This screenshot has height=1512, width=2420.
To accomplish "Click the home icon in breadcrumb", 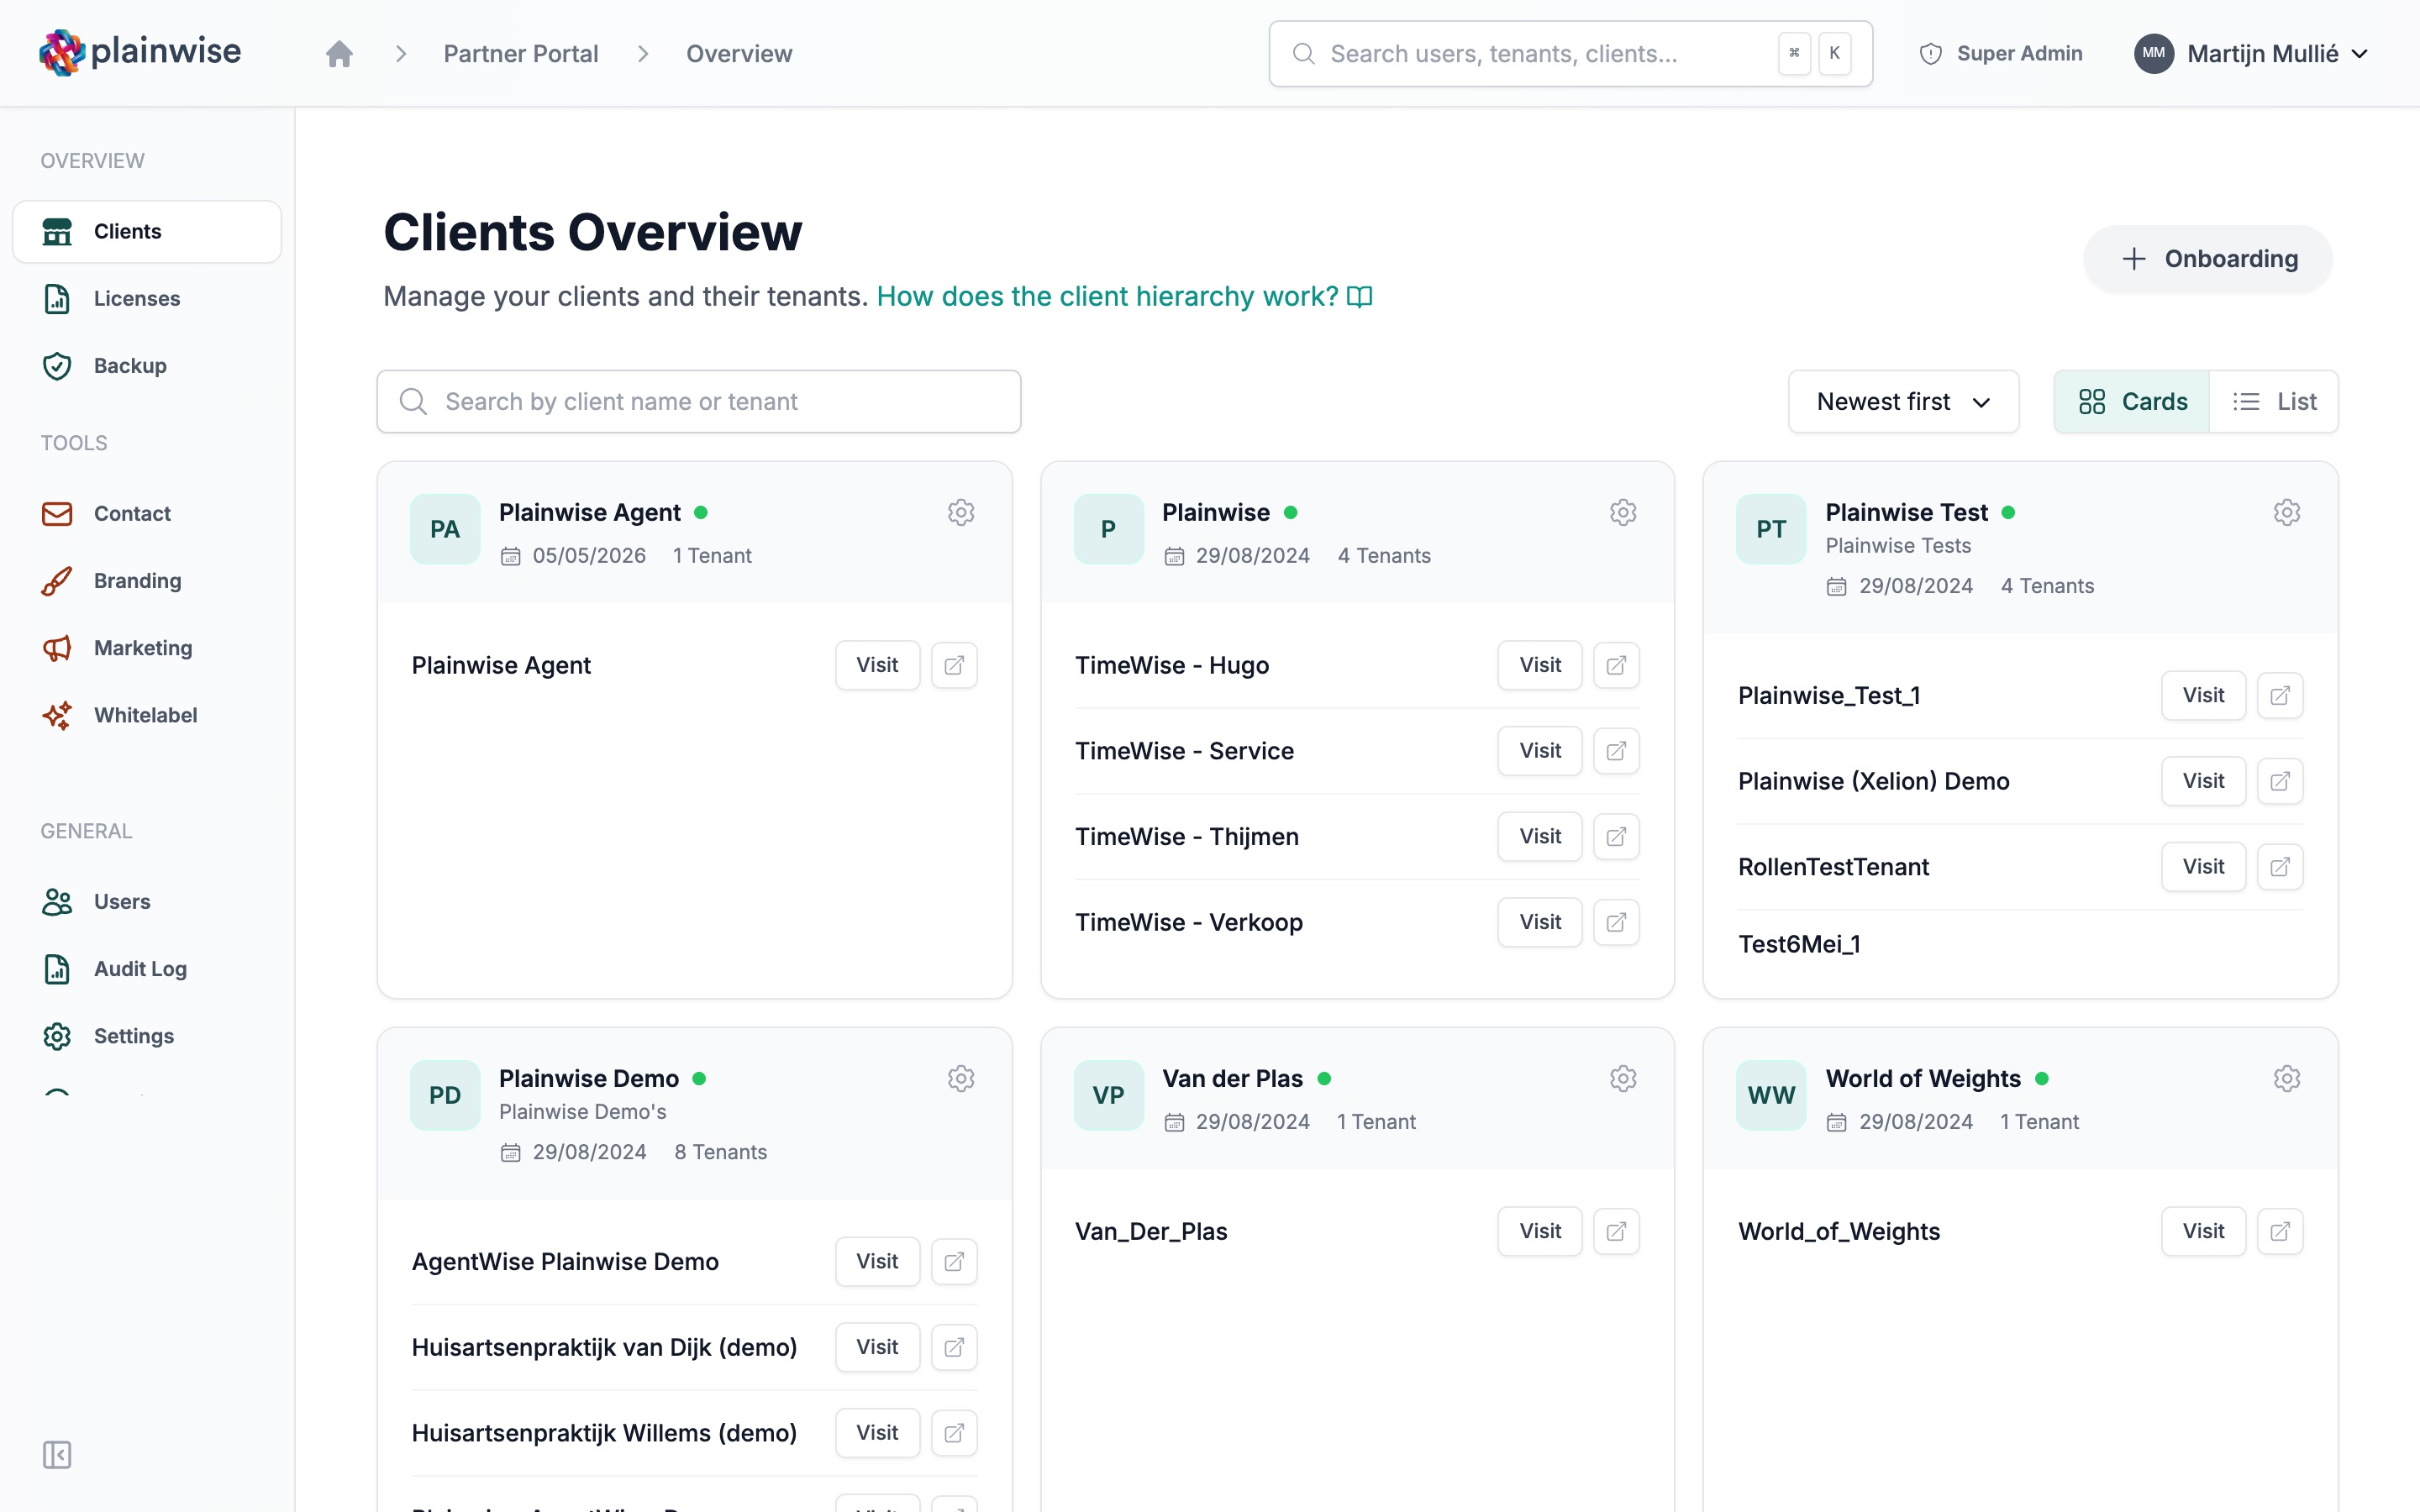I will click(339, 54).
